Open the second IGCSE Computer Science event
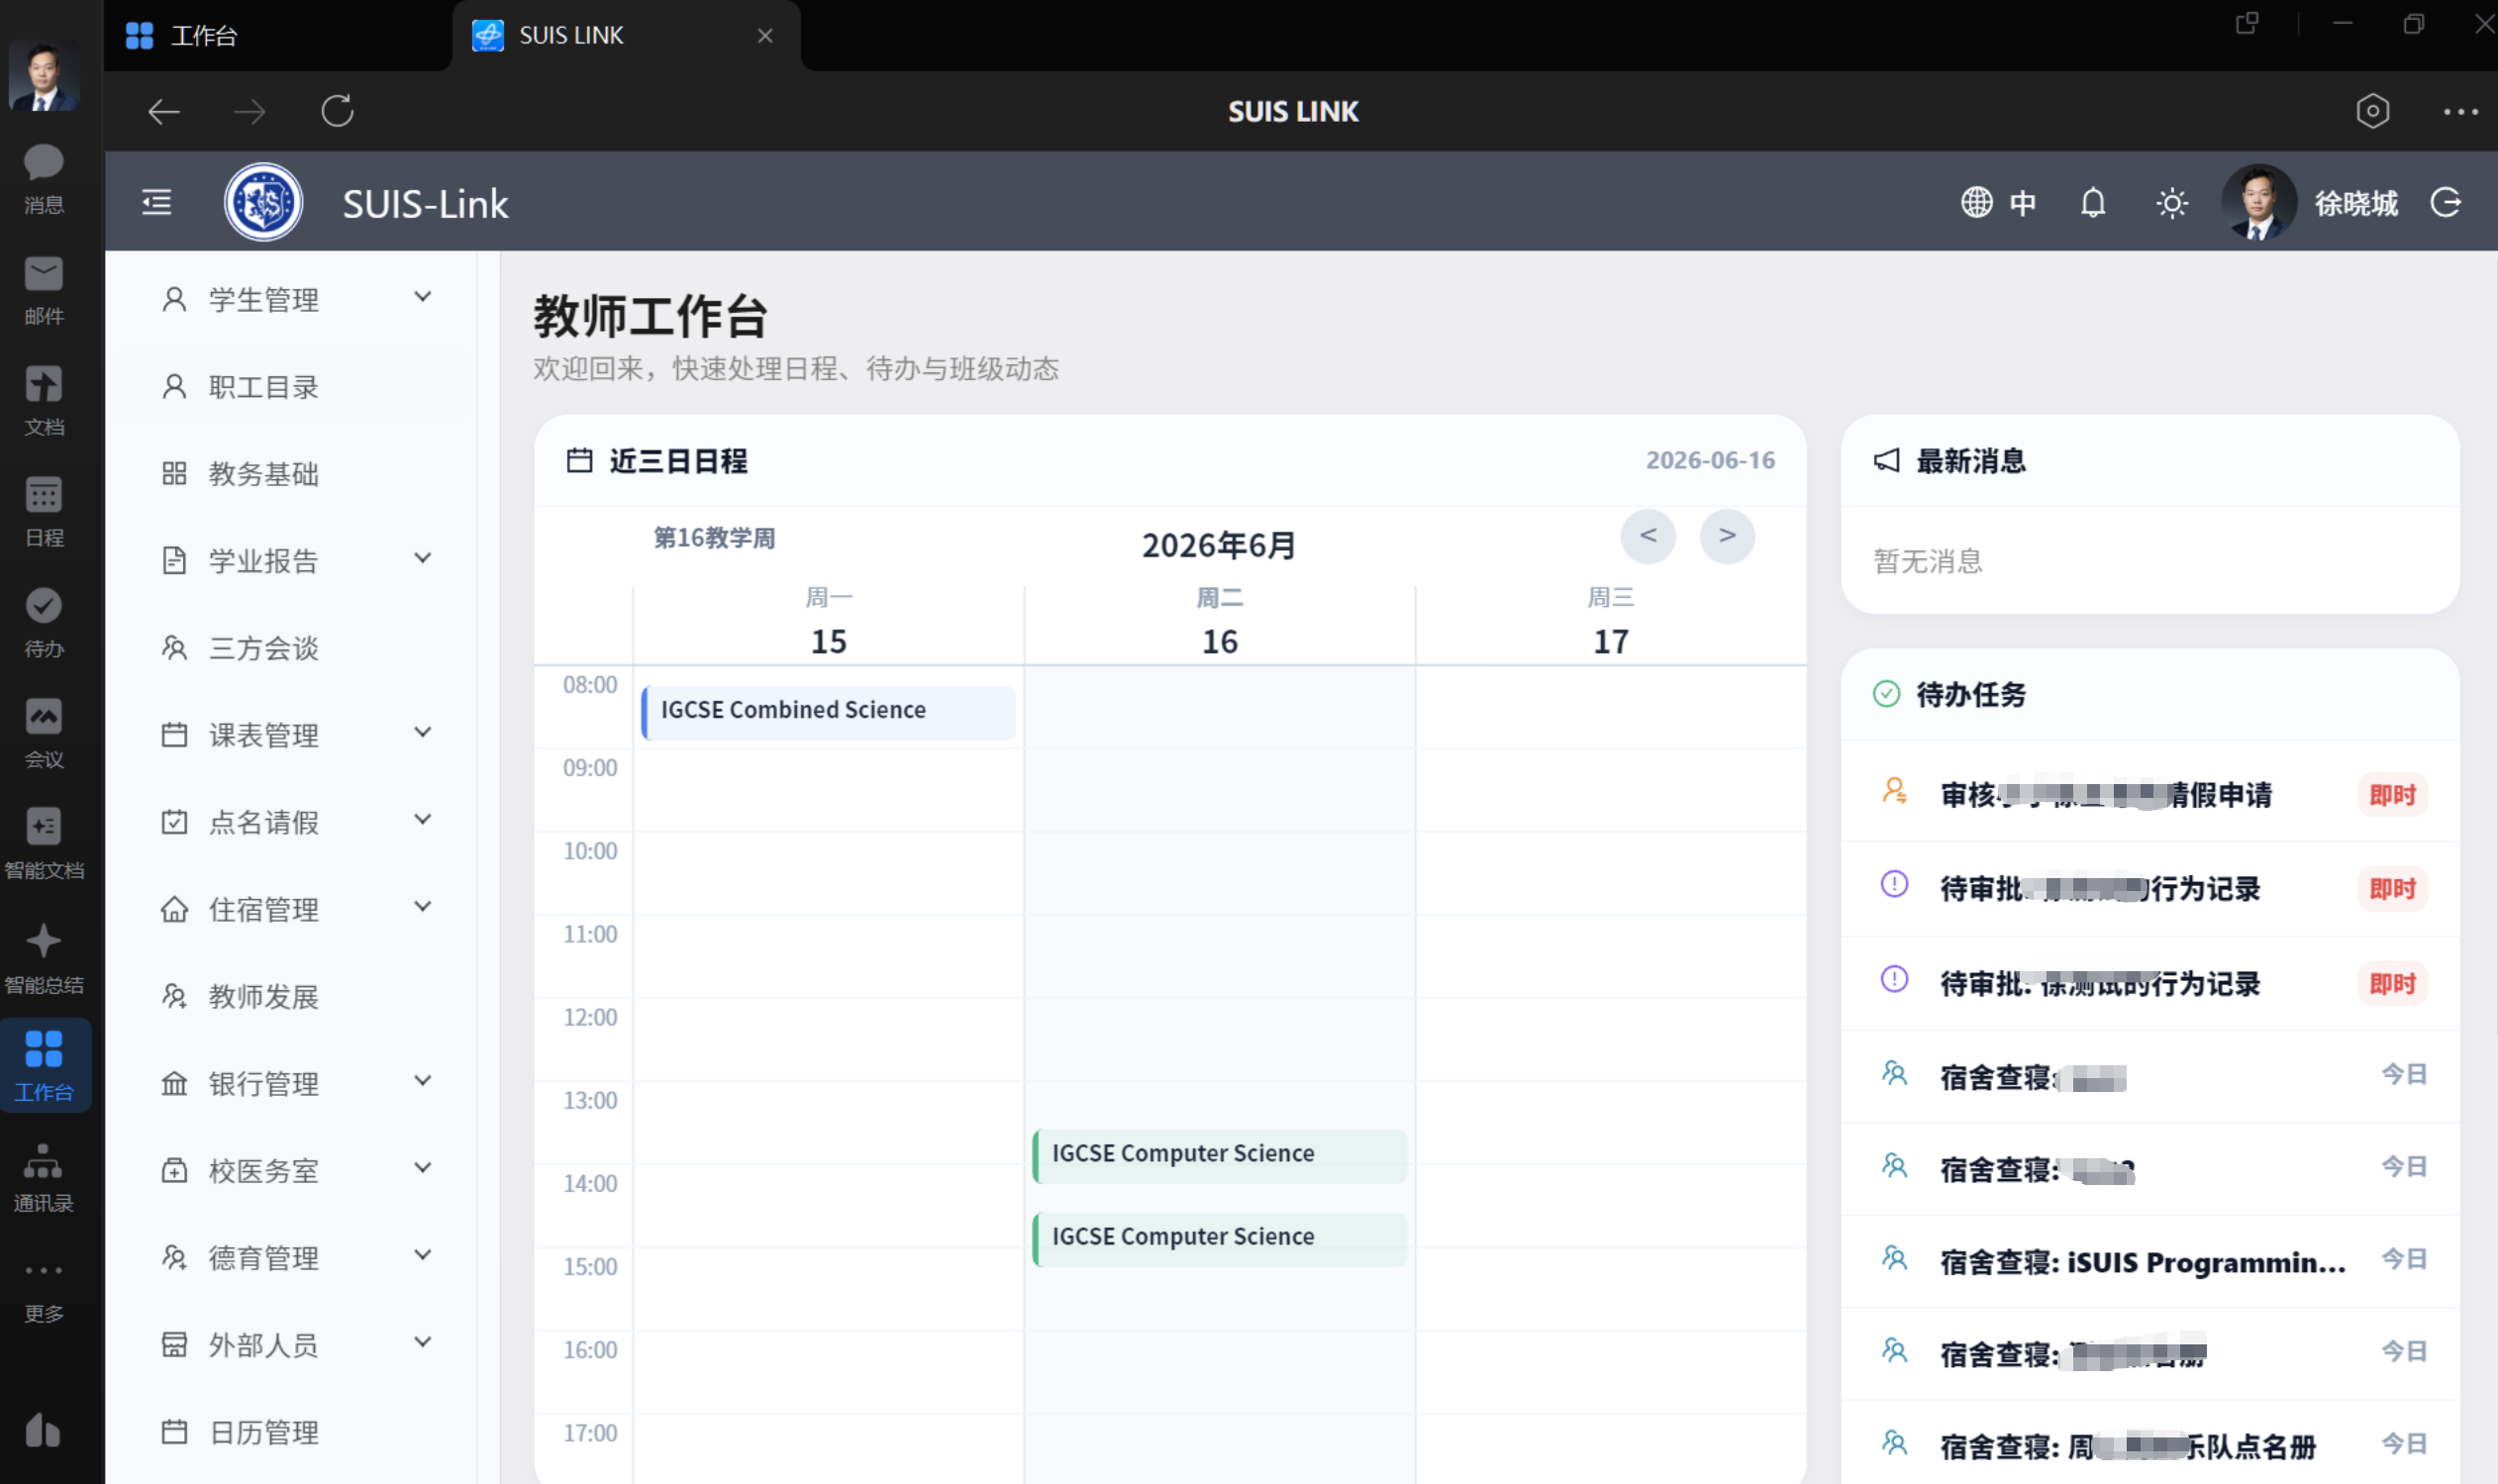Image resolution: width=2498 pixels, height=1484 pixels. click(x=1219, y=1238)
